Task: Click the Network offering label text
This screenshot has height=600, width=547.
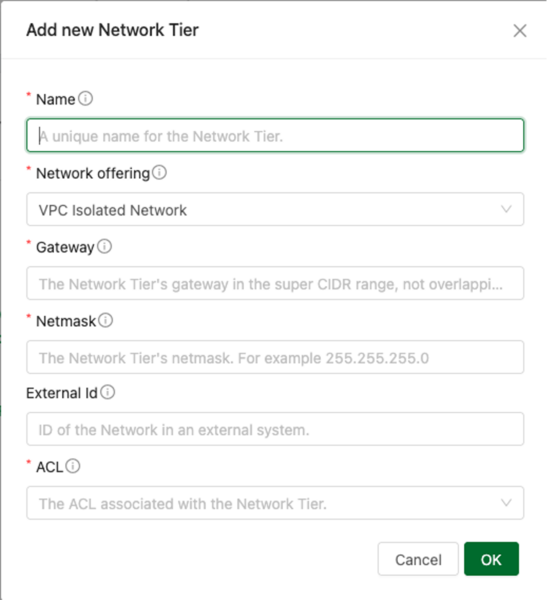Action: 93,173
